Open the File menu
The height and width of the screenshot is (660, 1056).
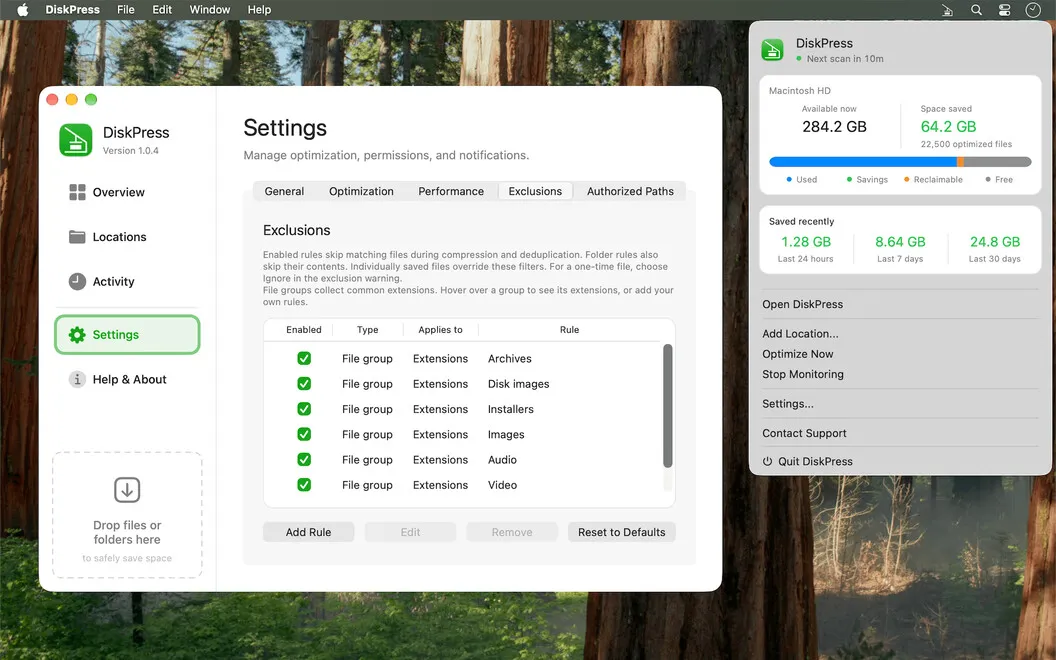click(x=125, y=9)
